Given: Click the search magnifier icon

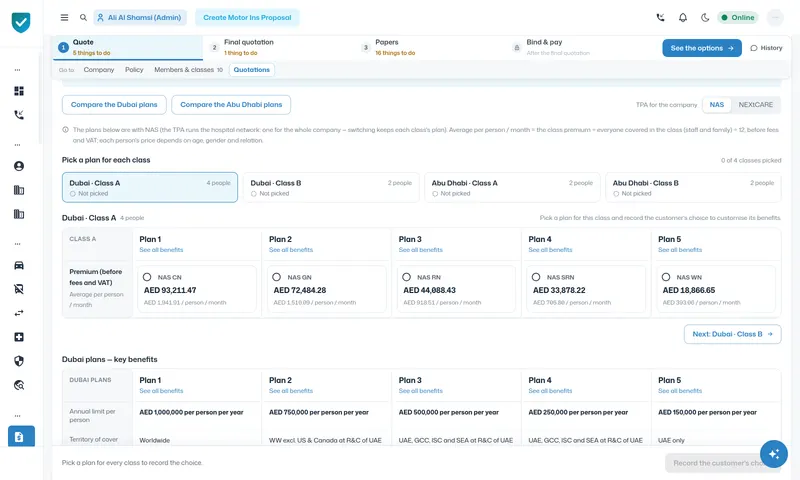Looking at the screenshot, I should [x=83, y=17].
